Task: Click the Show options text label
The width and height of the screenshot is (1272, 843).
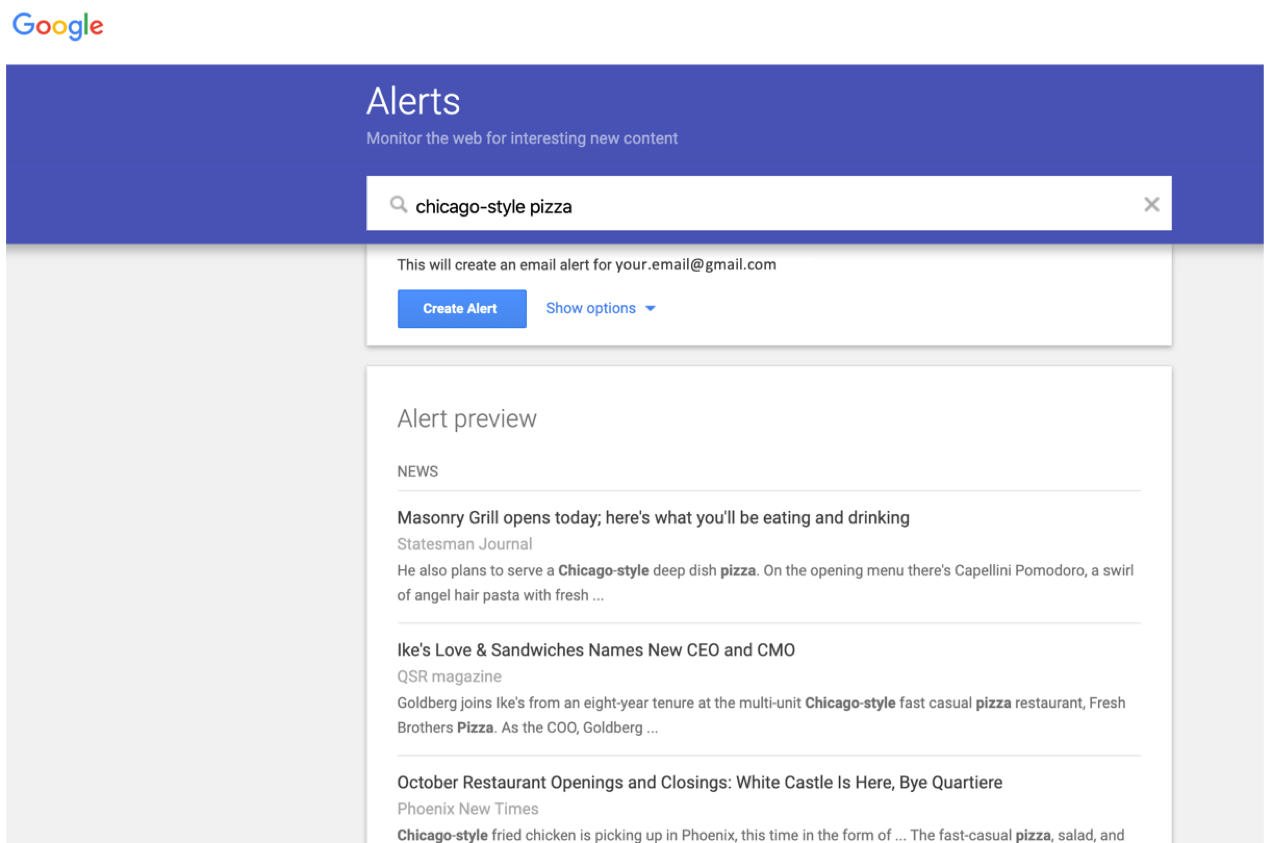Action: 590,308
